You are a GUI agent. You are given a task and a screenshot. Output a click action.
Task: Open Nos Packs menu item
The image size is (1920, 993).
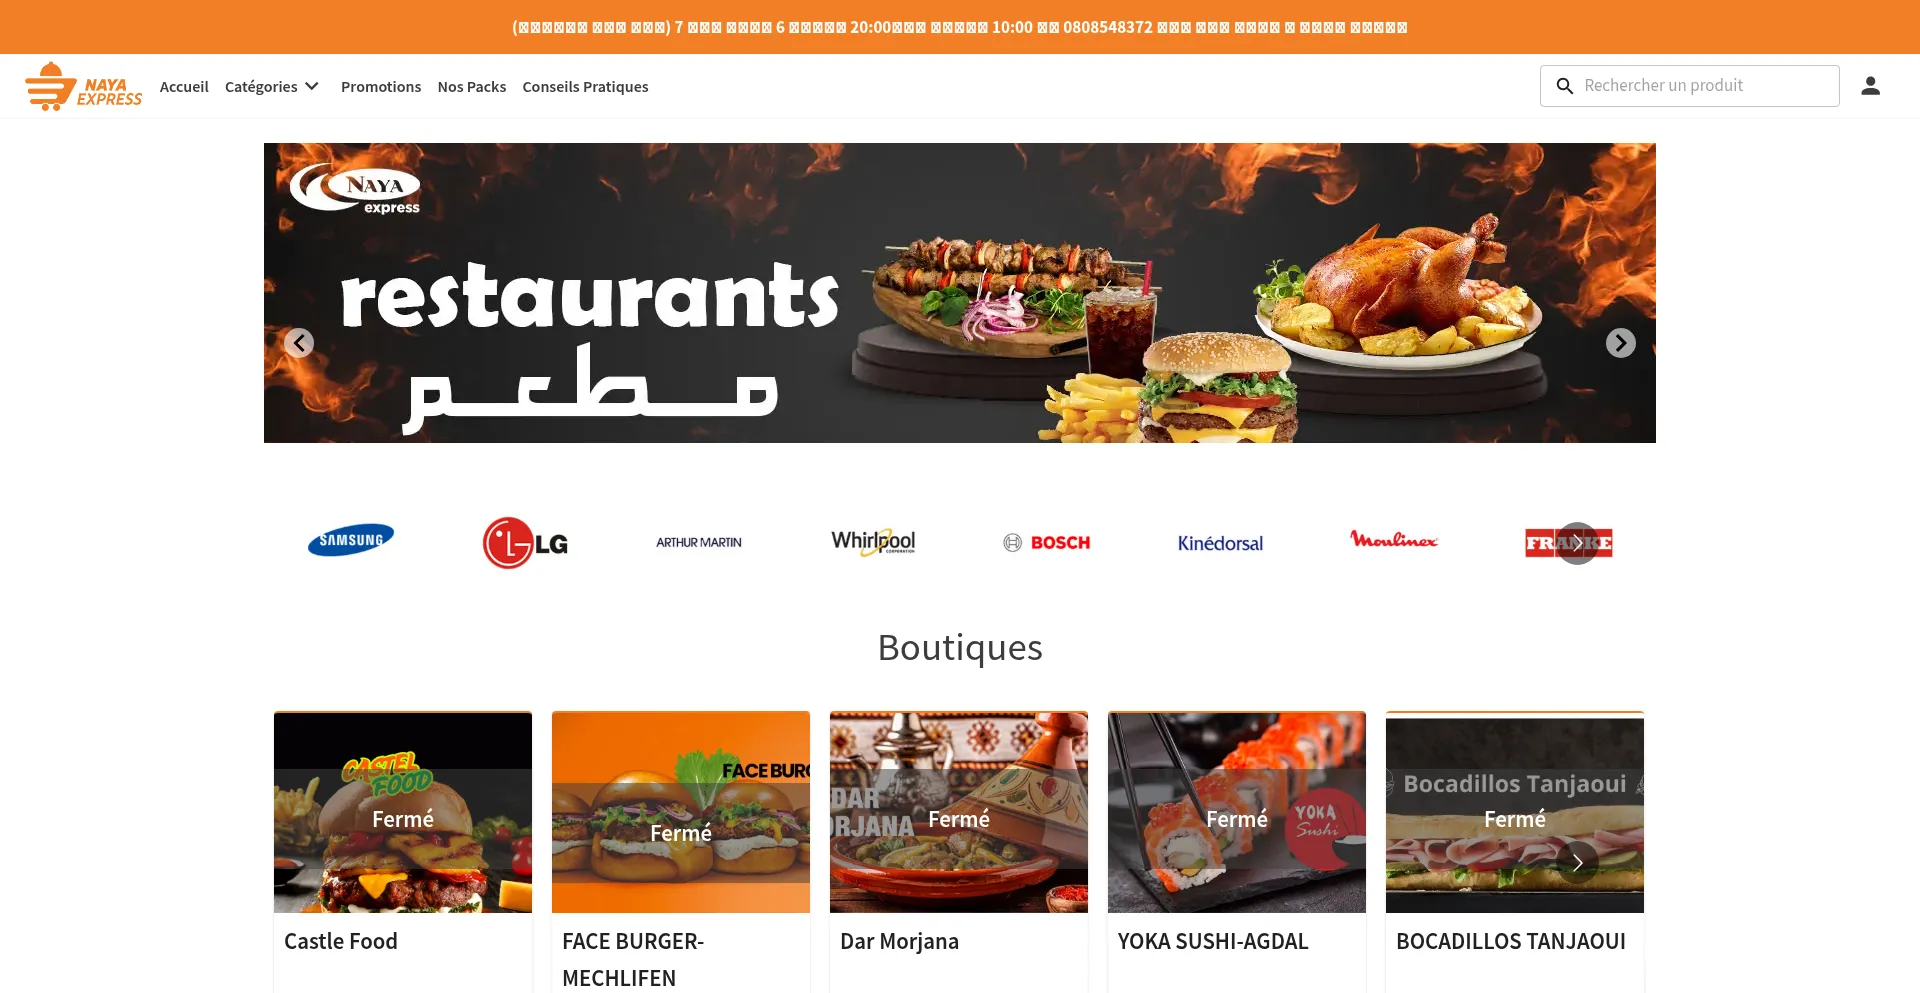click(x=472, y=87)
